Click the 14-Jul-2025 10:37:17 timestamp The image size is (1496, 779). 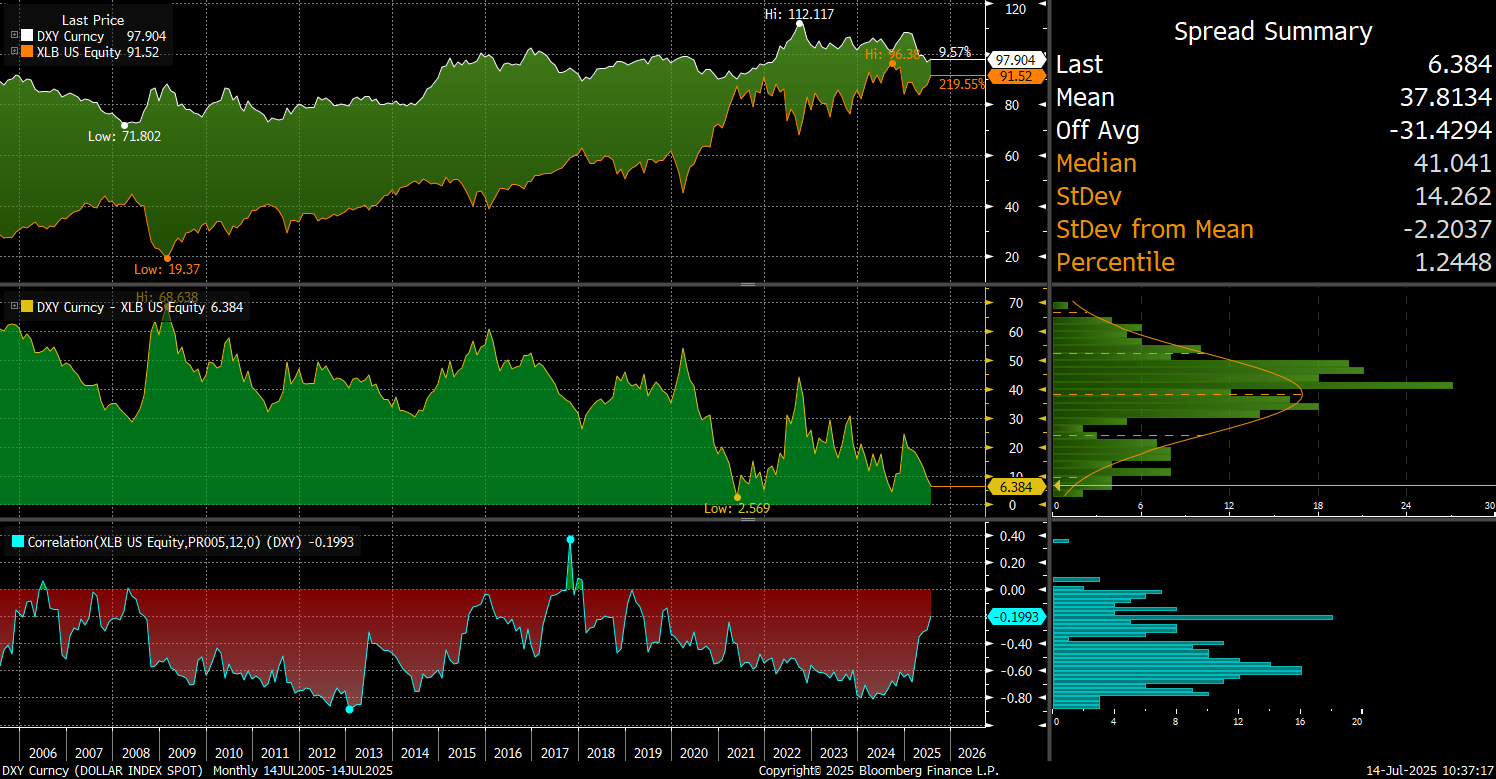point(1428,771)
